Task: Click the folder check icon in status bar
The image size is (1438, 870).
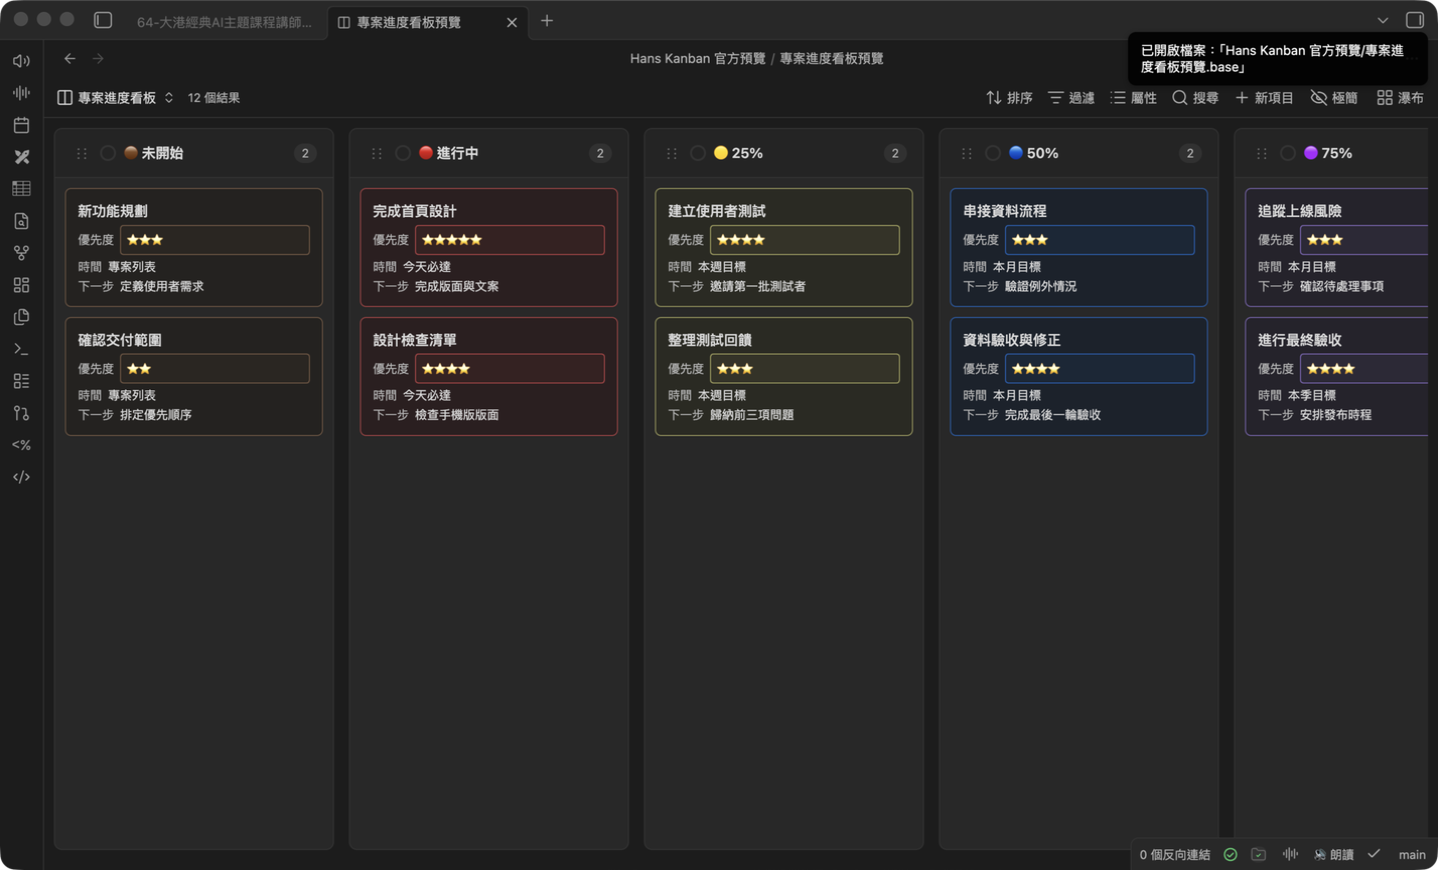Action: tap(1259, 855)
